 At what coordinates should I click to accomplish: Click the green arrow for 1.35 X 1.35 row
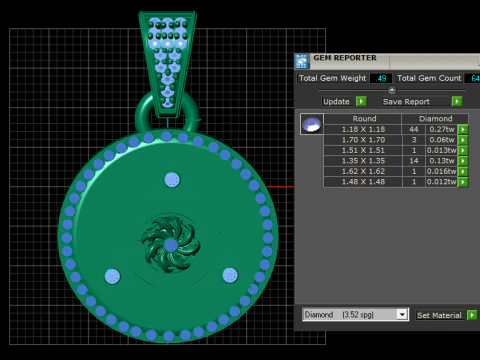[463, 161]
